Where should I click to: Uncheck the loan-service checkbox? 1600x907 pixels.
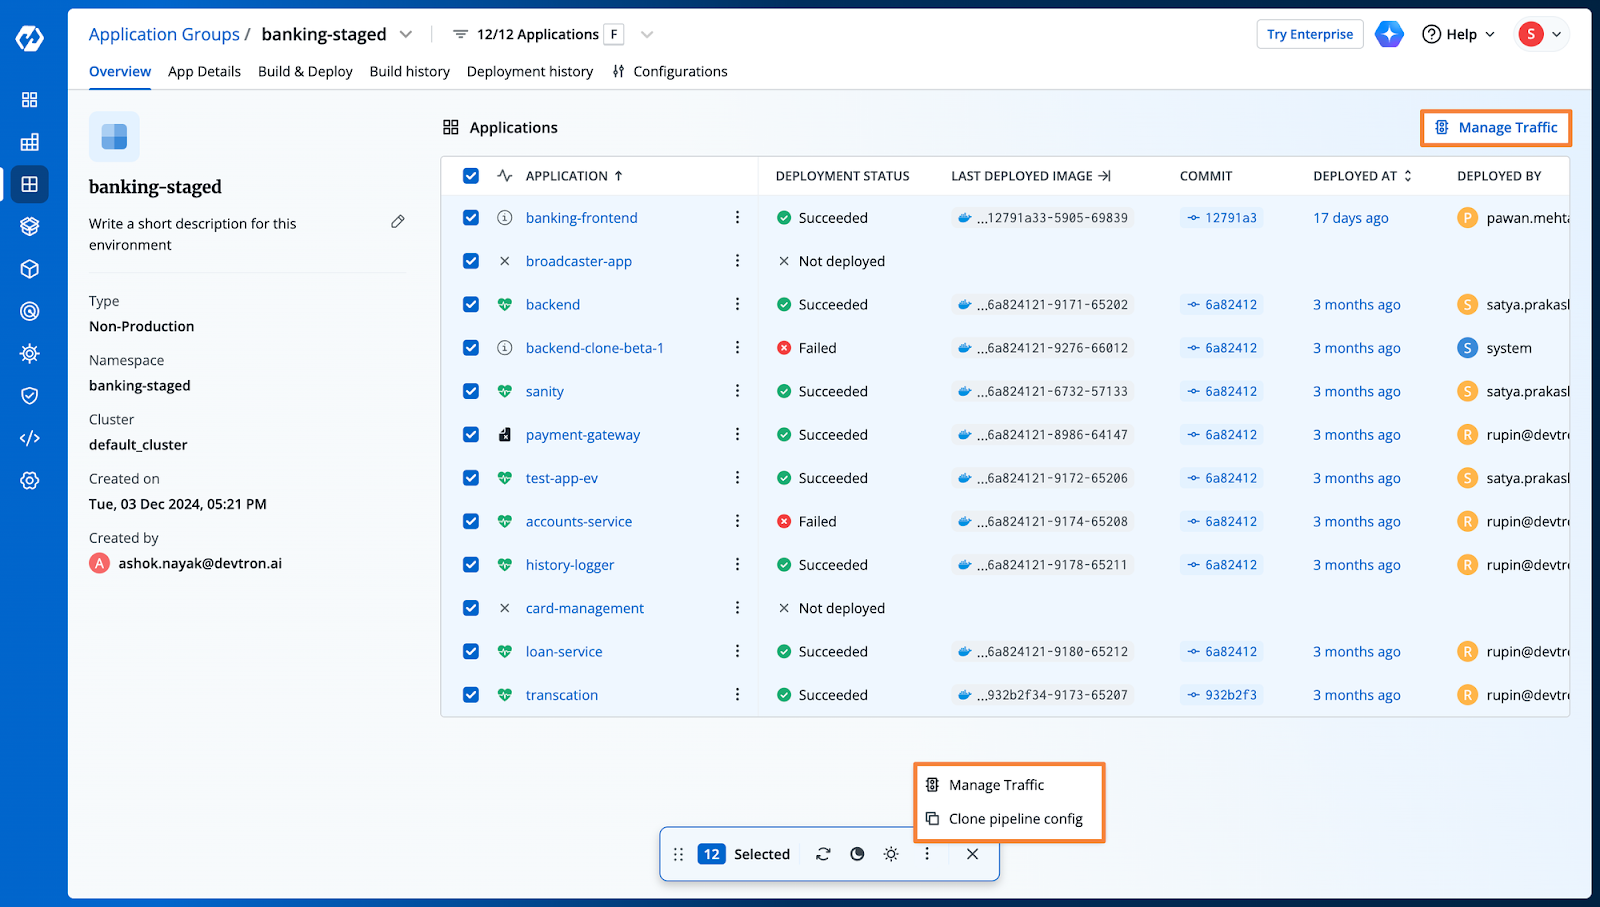471,651
